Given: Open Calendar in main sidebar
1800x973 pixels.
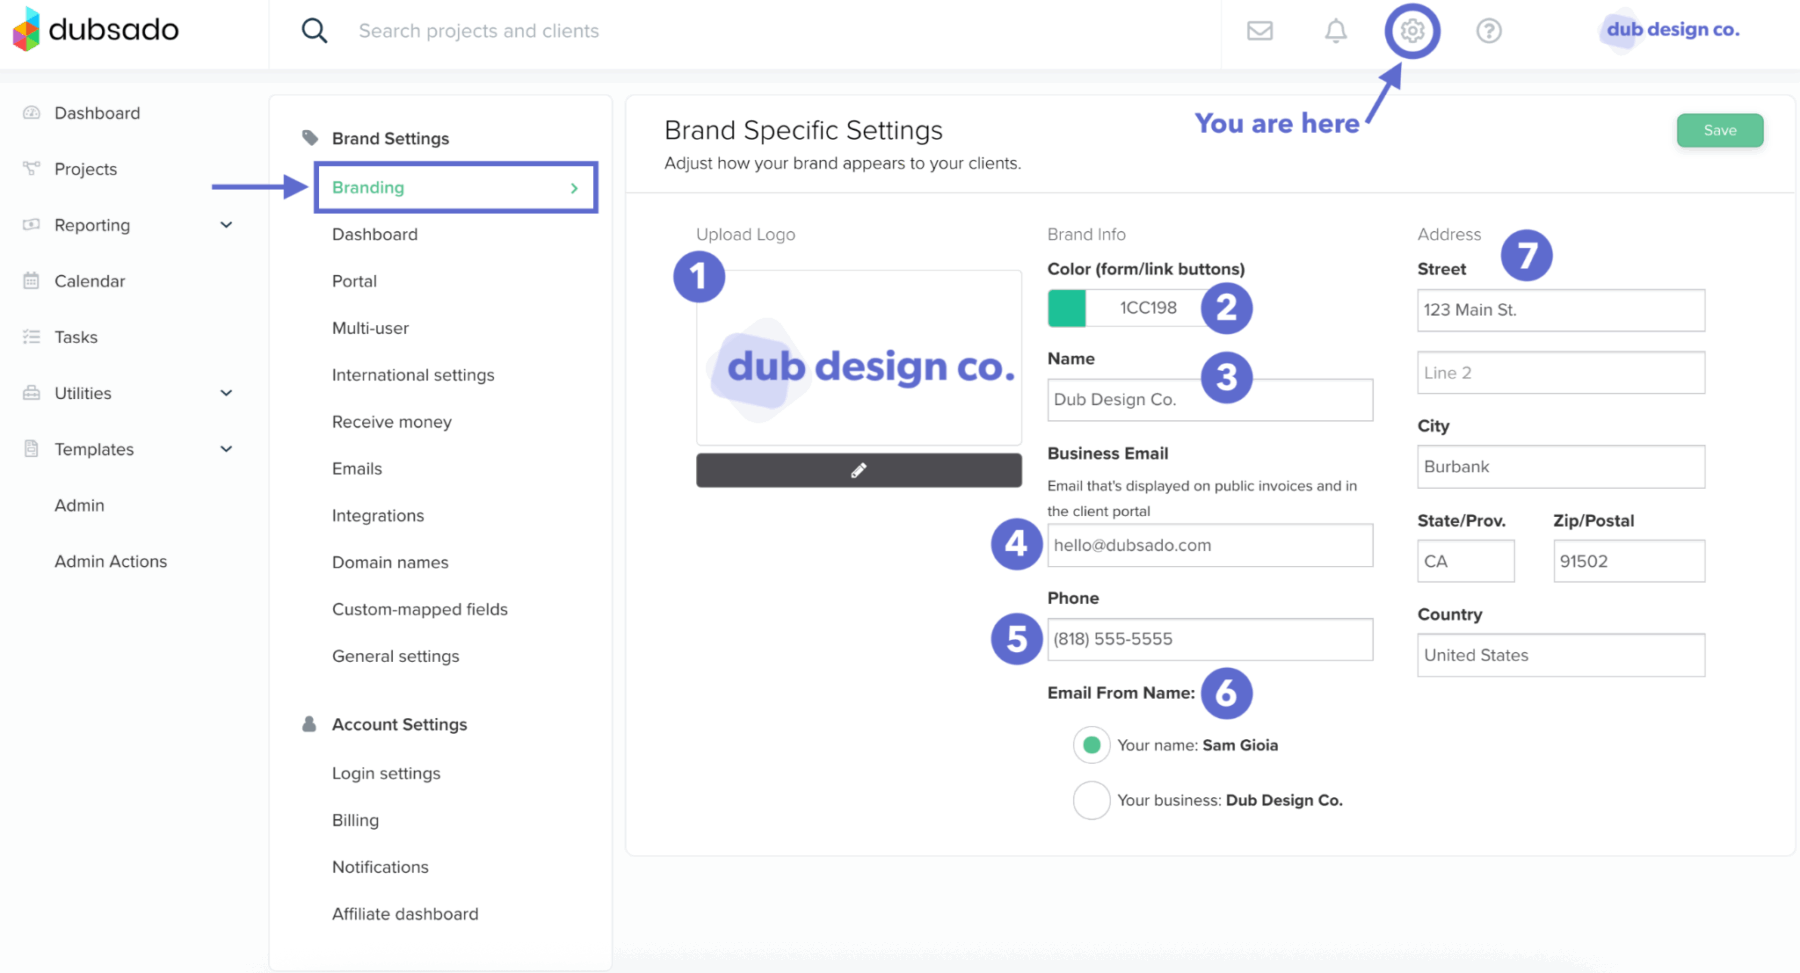Looking at the screenshot, I should pos(90,281).
